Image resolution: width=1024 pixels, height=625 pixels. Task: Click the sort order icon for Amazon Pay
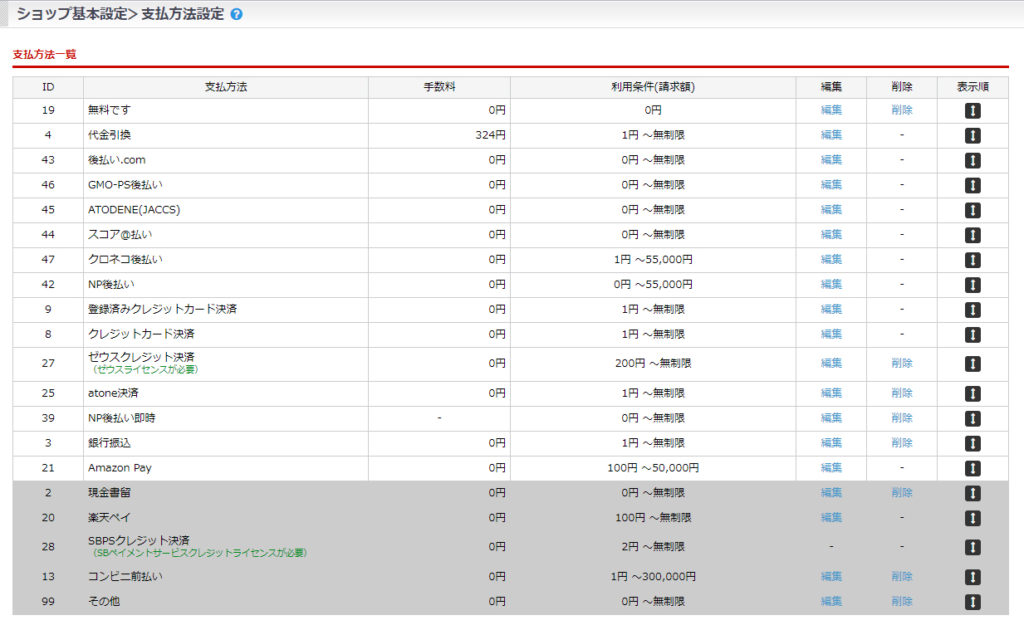point(972,468)
